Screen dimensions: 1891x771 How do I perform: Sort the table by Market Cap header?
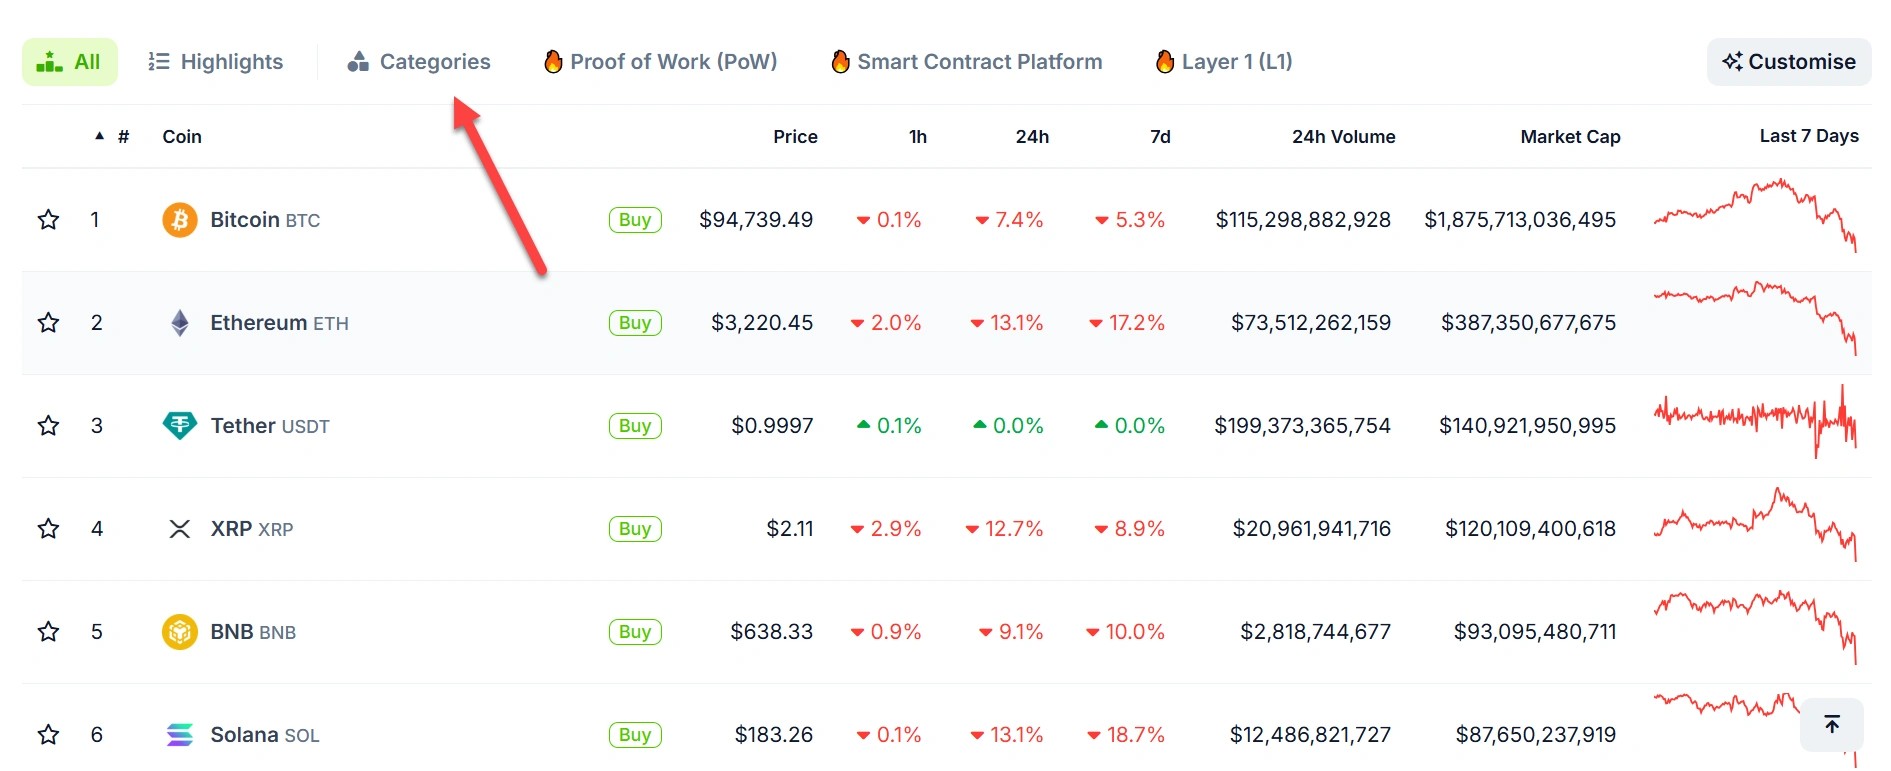1569,137
